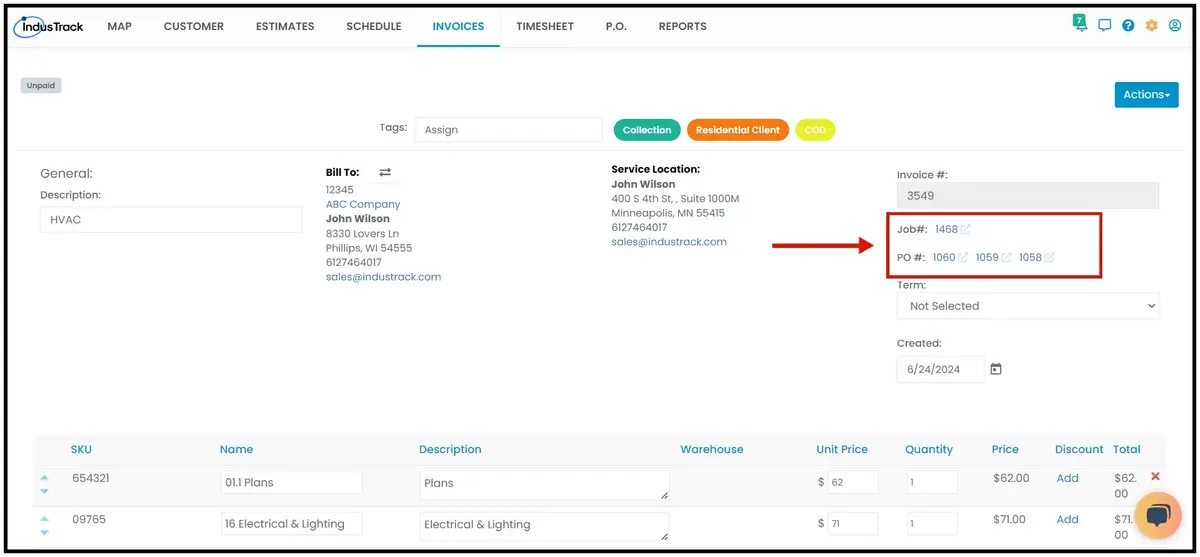This screenshot has width=1200, height=557.
Task: Open the ABC Company link
Action: coord(363,204)
